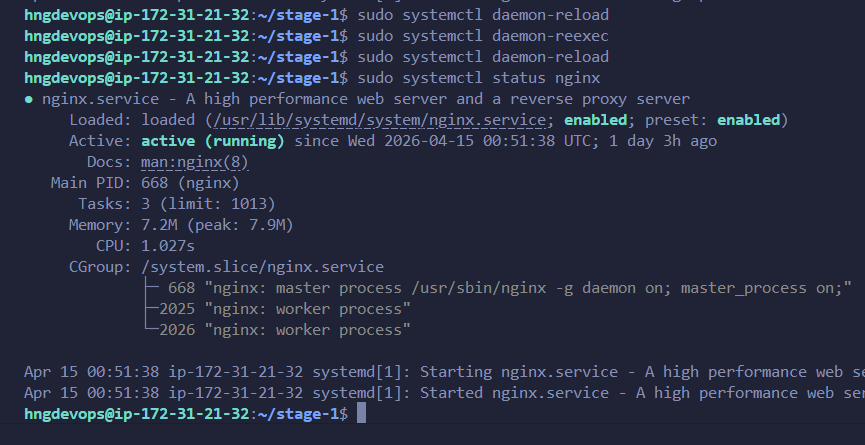Open the /usr/lib/systemd/system/nginx.service path link
865x445 pixels.
(380, 120)
